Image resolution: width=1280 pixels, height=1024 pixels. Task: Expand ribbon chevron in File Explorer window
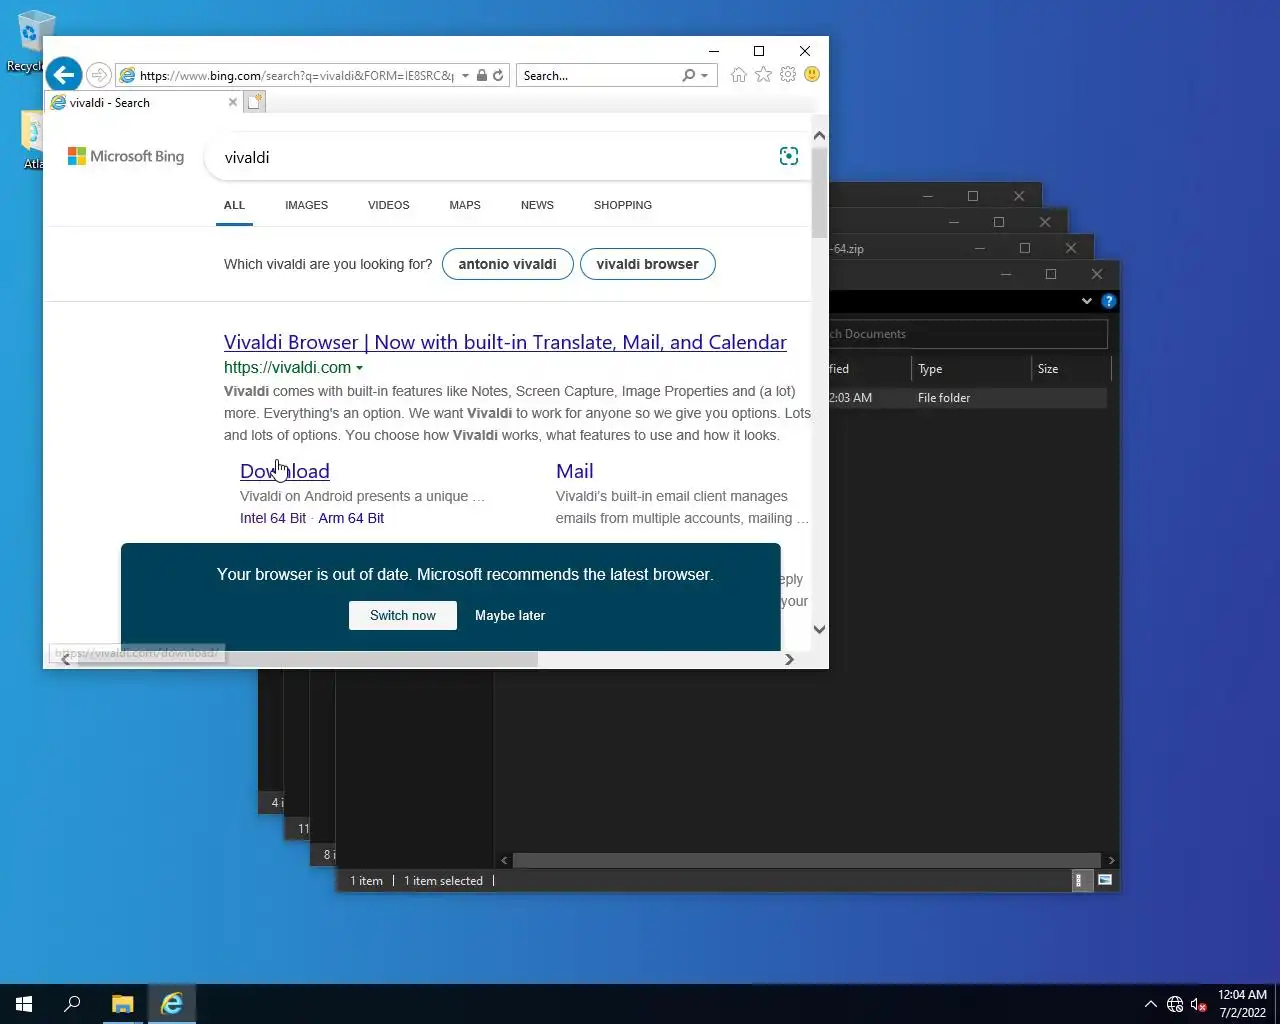pyautogui.click(x=1087, y=301)
